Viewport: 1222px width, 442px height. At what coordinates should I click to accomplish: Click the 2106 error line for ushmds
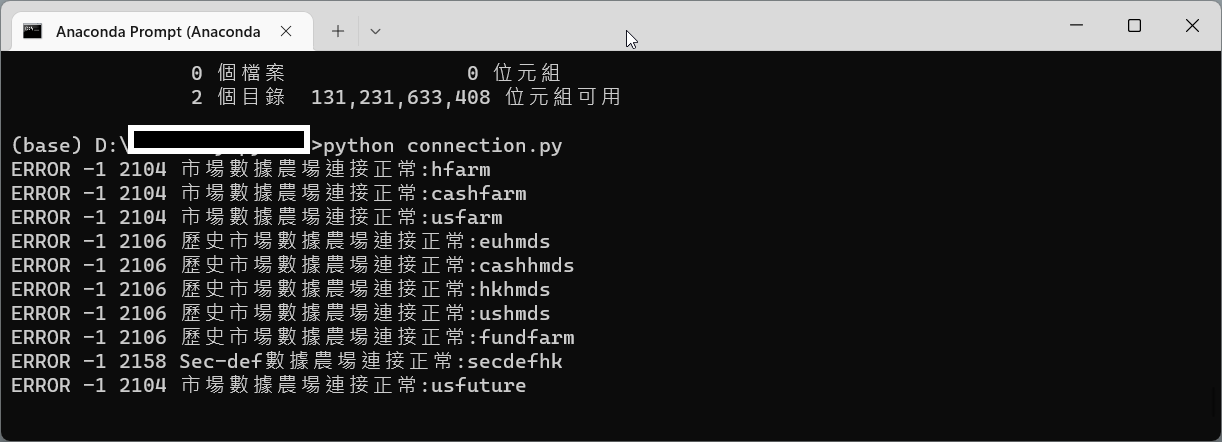(281, 313)
